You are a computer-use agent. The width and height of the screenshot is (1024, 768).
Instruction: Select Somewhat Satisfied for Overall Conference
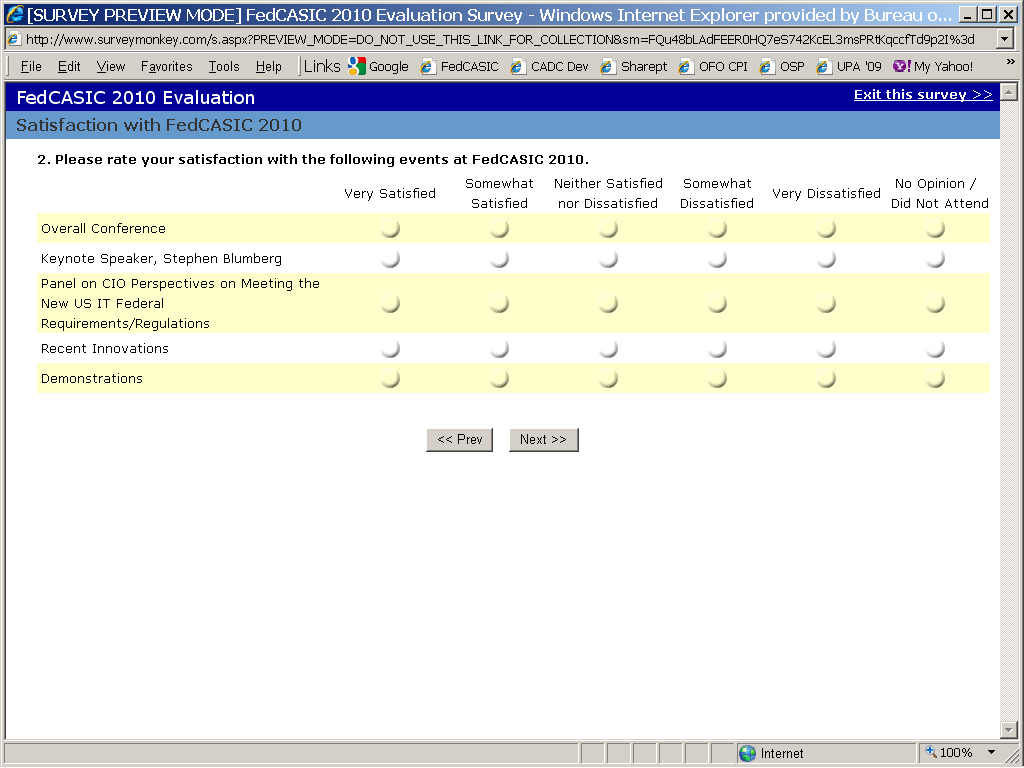coord(500,229)
